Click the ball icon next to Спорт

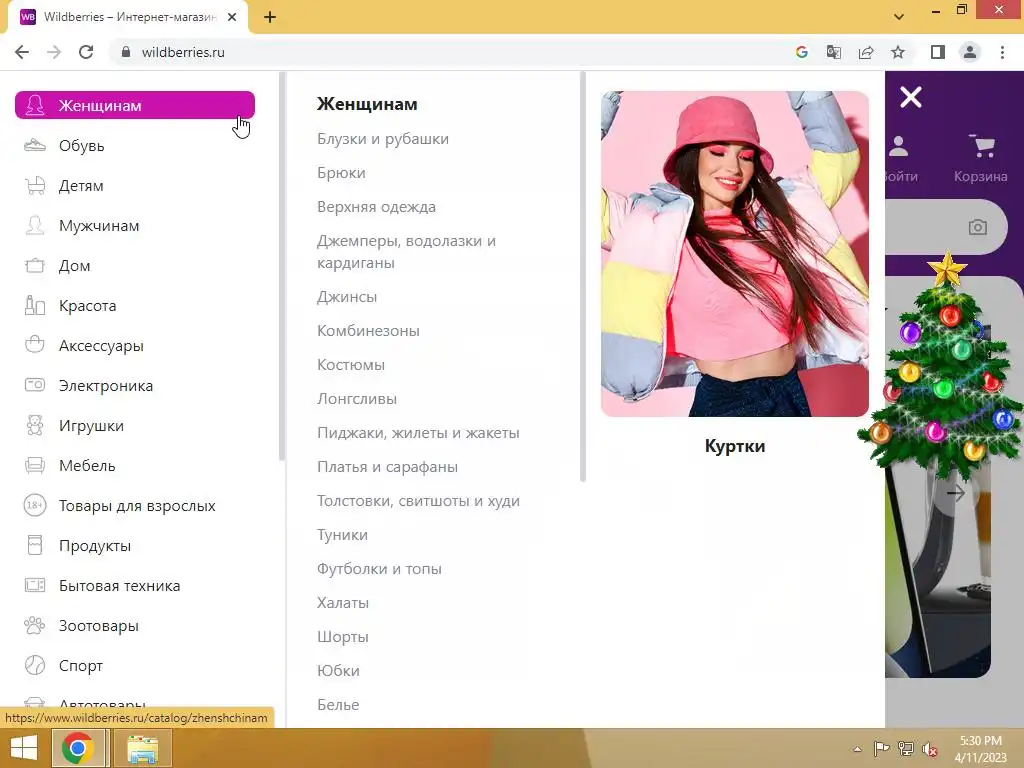(35, 665)
